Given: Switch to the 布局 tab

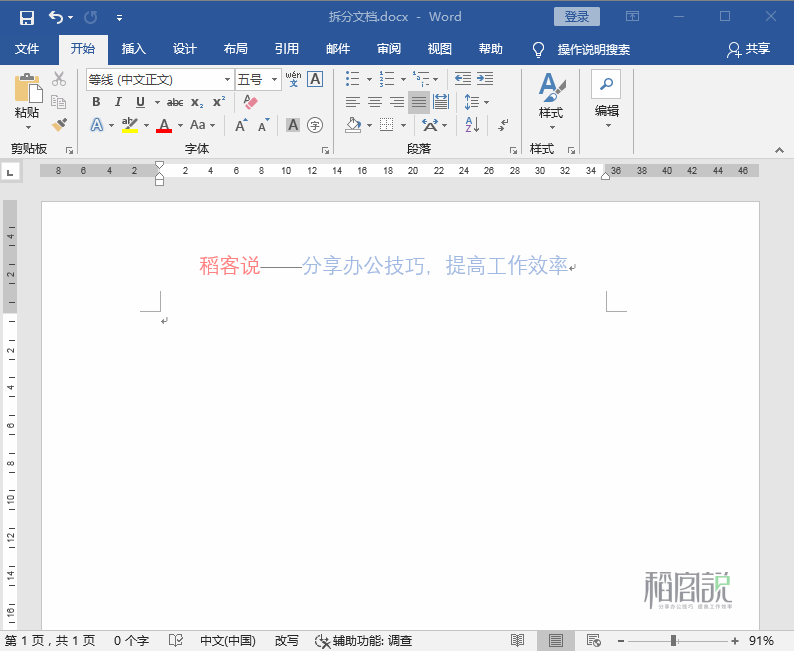Looking at the screenshot, I should pyautogui.click(x=235, y=49).
